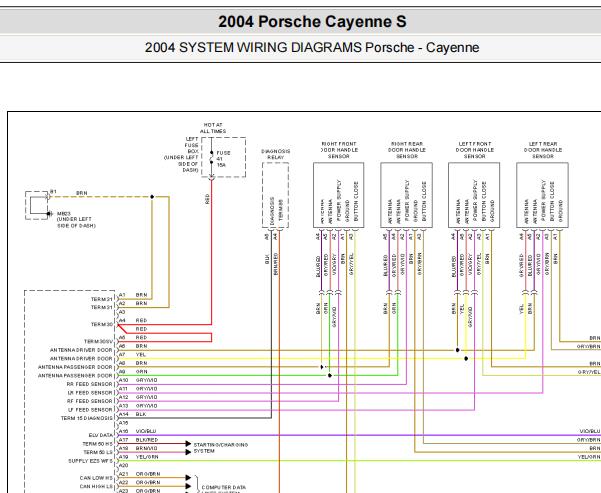Select the "STARTING/CHARGING SYSTEM" reference text

tap(221, 448)
